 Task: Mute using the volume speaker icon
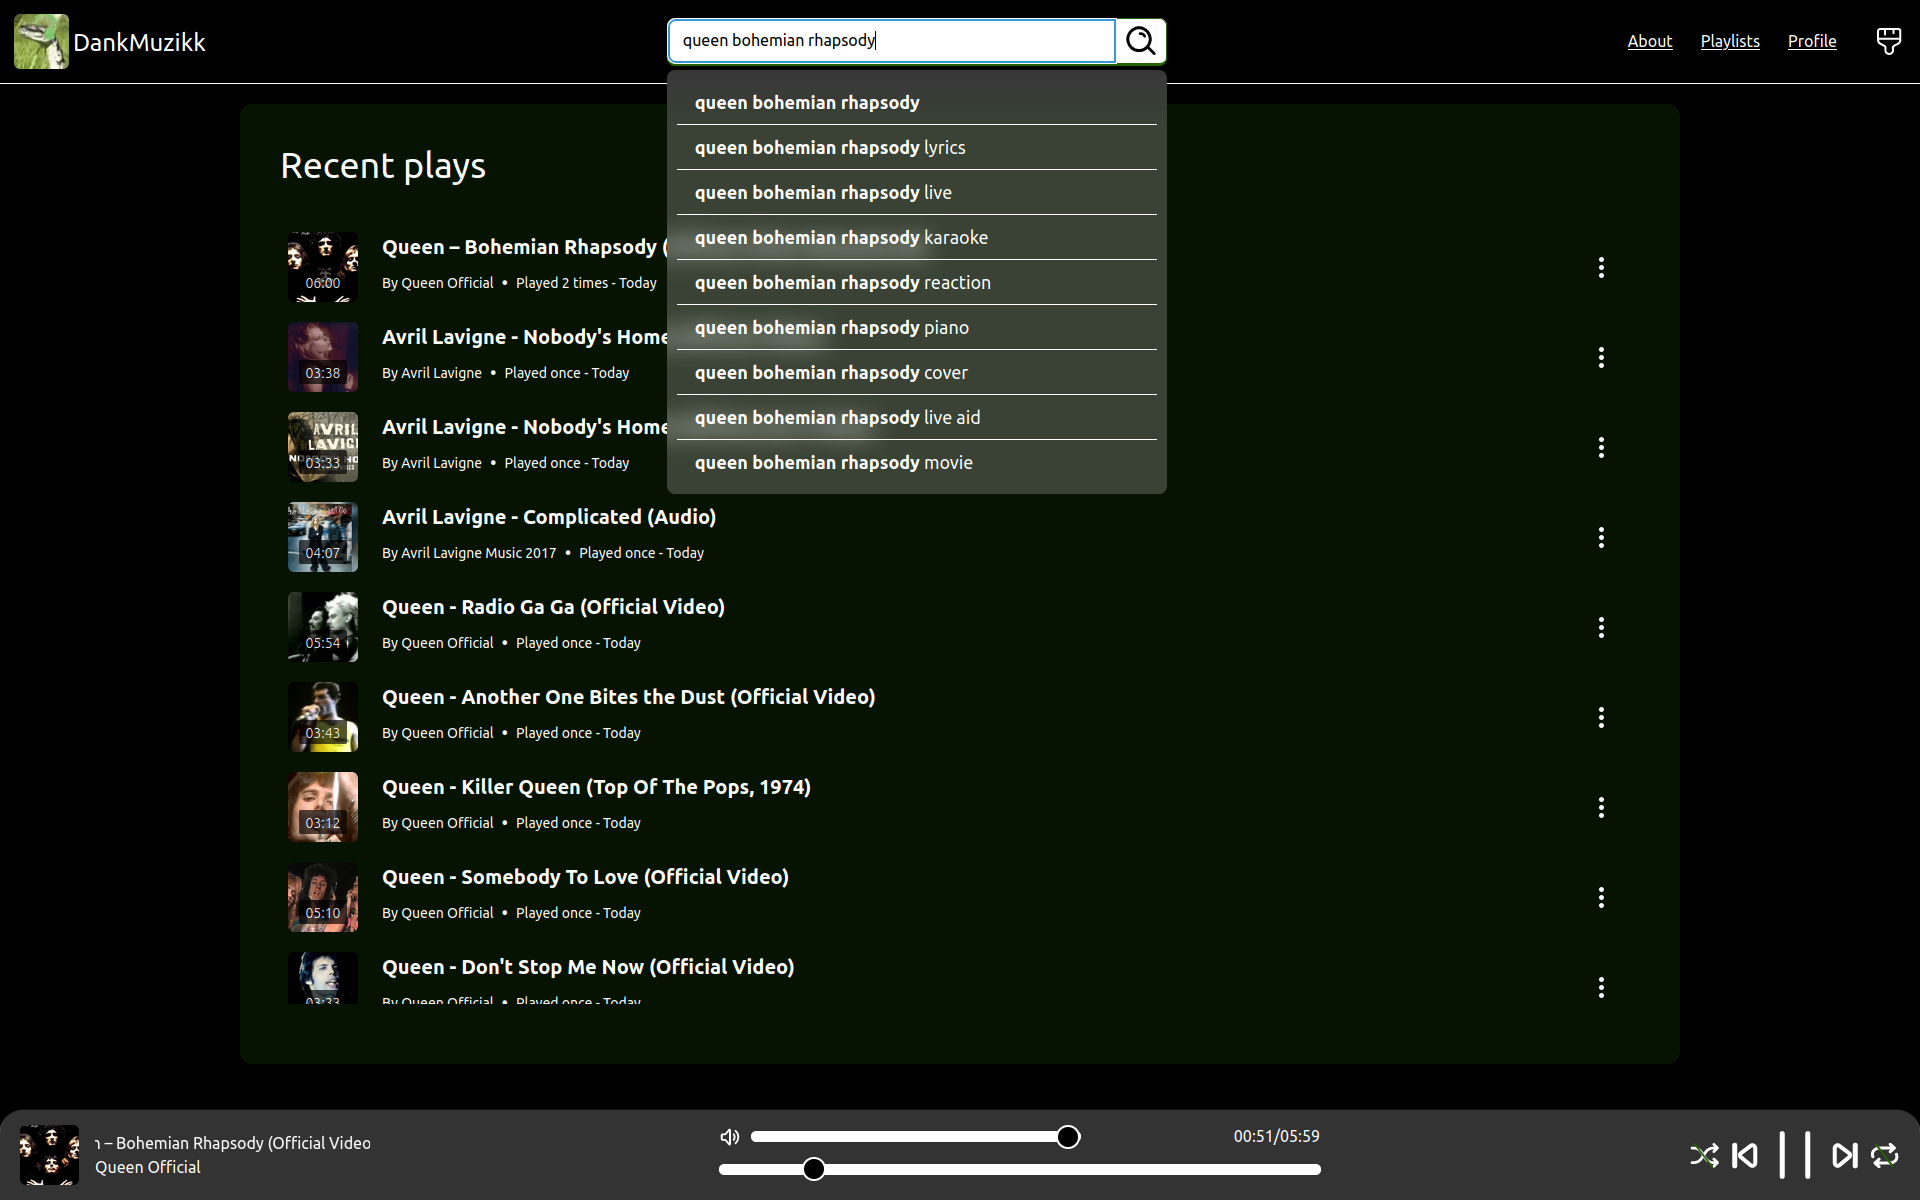tap(729, 1137)
